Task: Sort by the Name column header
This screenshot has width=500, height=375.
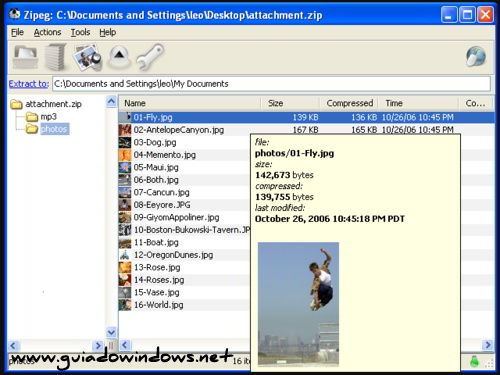Action: tap(189, 103)
